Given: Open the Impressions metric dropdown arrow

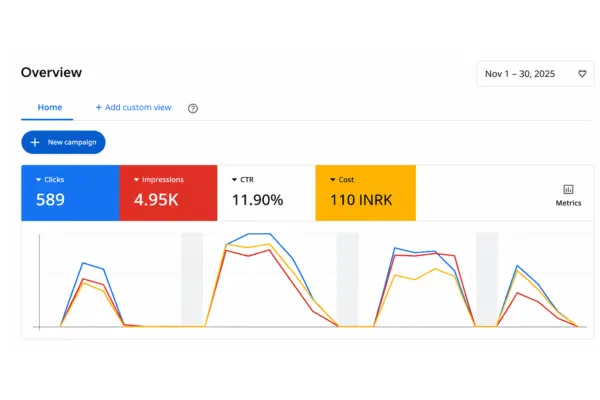Looking at the screenshot, I should point(136,180).
